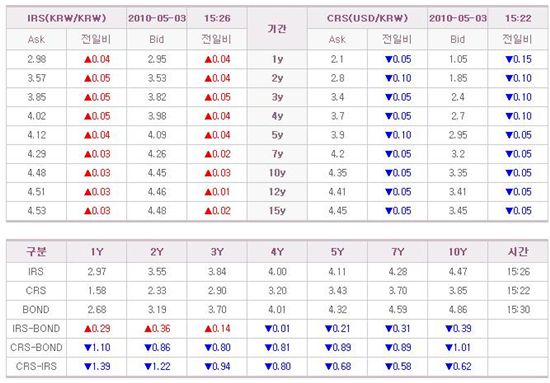Select the IRS-BOND row label
This screenshot has width=550, height=383.
pyautogui.click(x=36, y=329)
